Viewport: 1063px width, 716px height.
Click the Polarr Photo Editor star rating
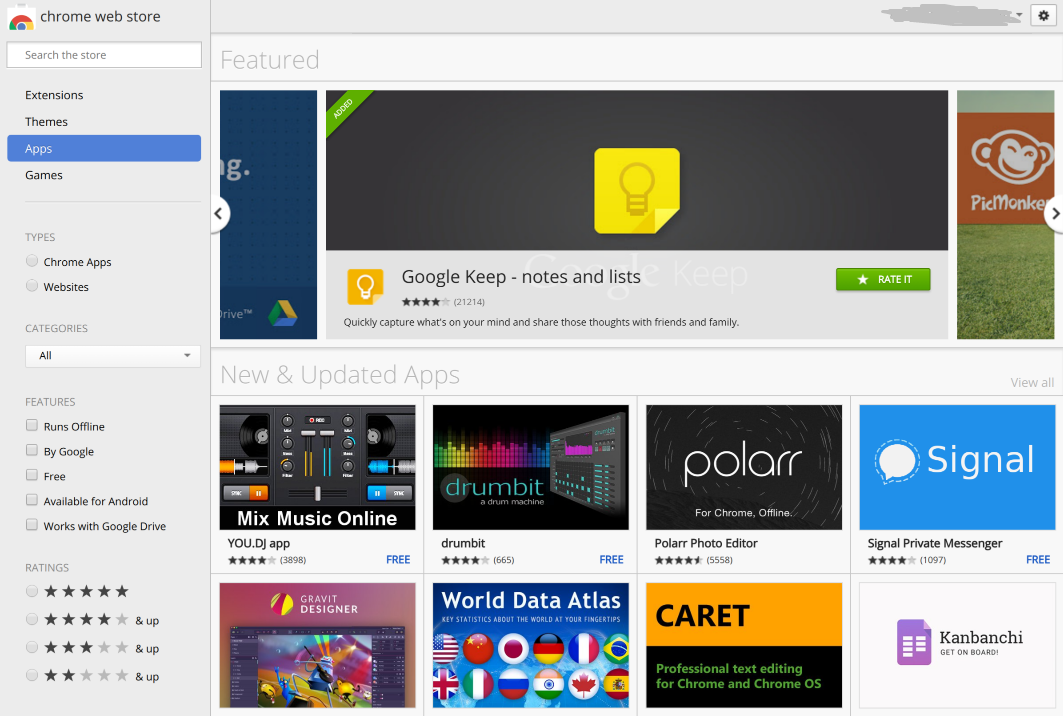pos(679,560)
